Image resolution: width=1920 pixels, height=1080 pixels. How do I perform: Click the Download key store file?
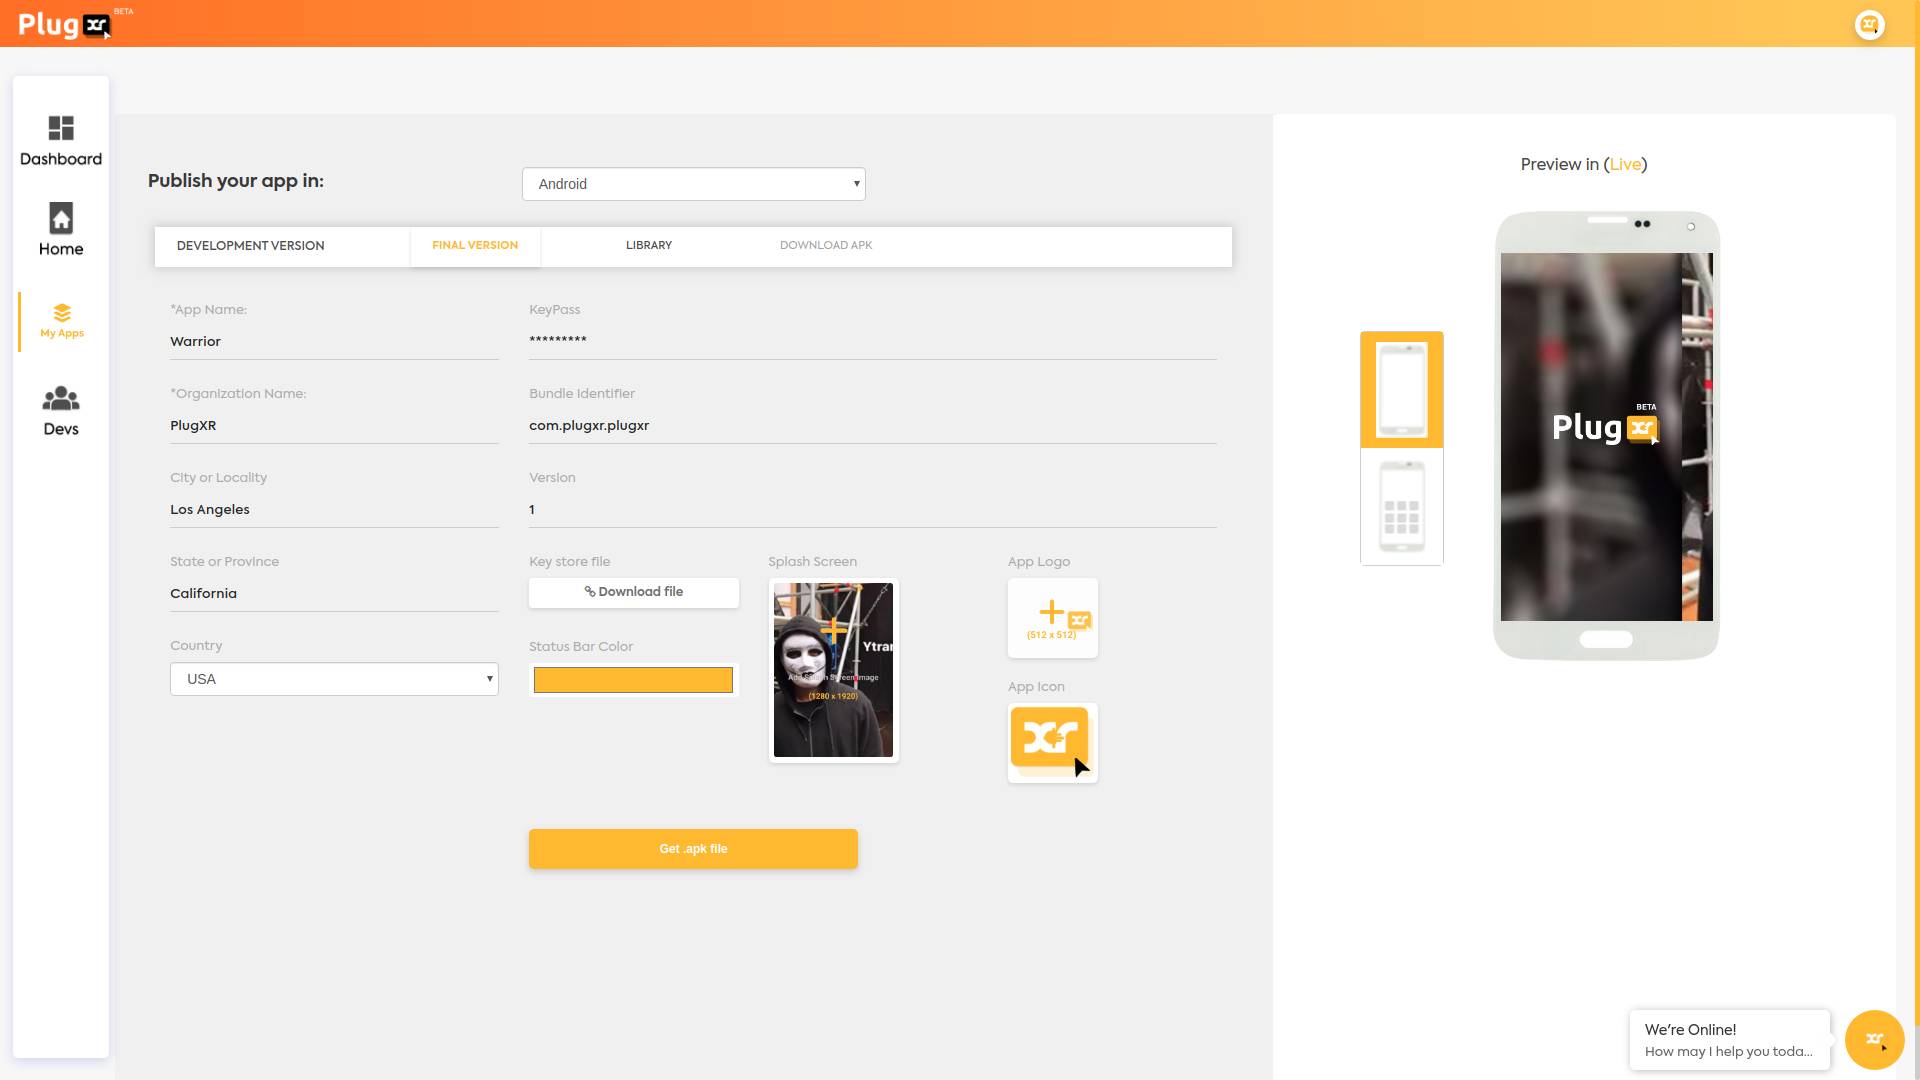[x=633, y=591]
